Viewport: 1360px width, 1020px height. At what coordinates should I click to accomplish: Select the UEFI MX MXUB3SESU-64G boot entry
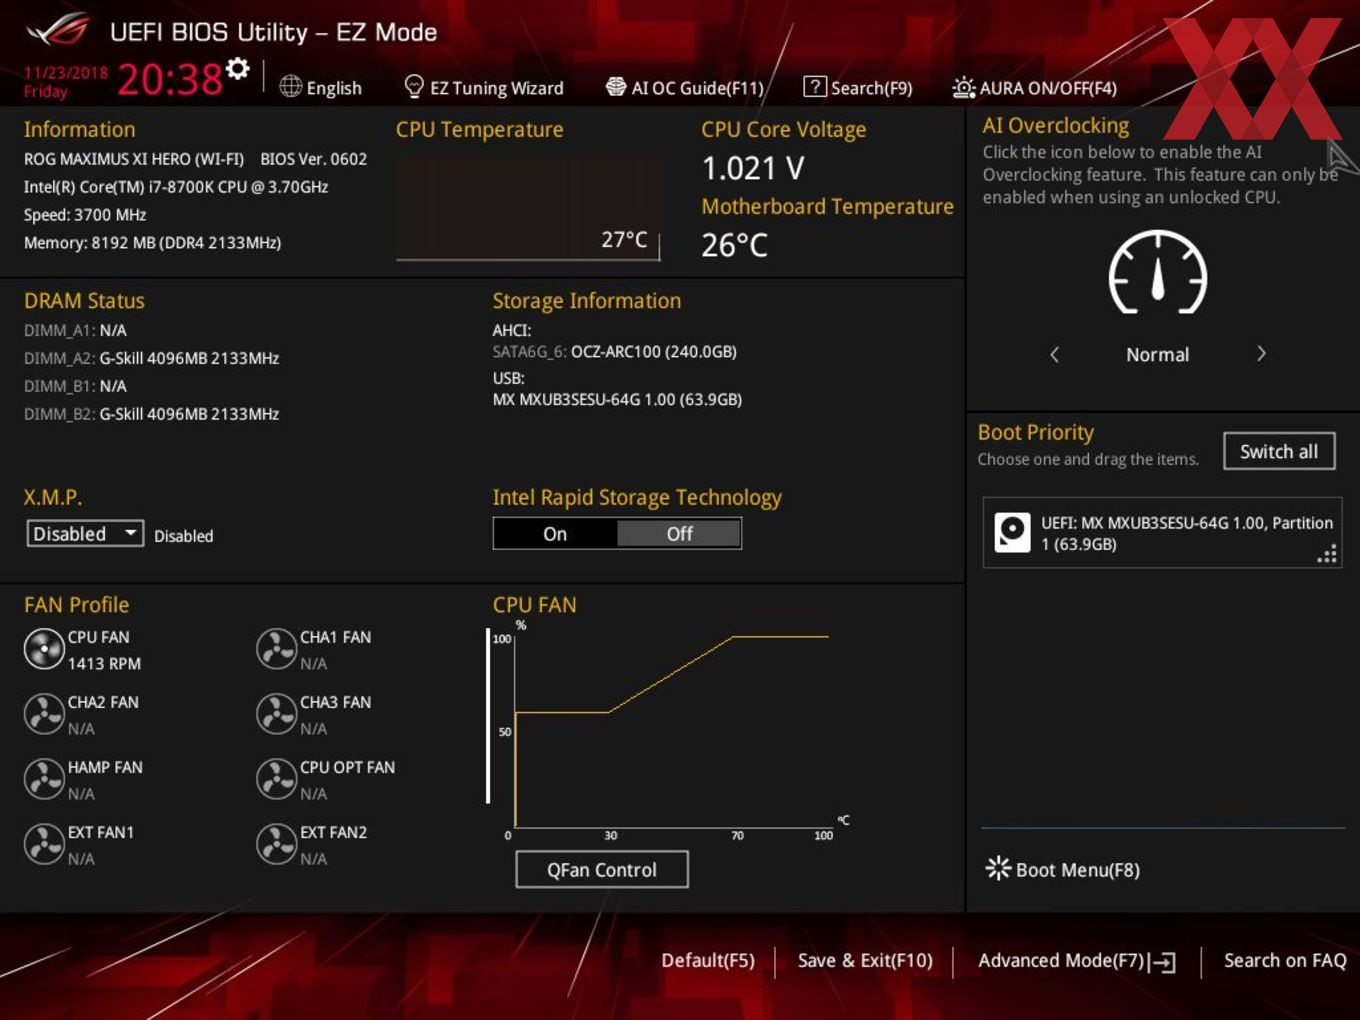(x=1162, y=533)
